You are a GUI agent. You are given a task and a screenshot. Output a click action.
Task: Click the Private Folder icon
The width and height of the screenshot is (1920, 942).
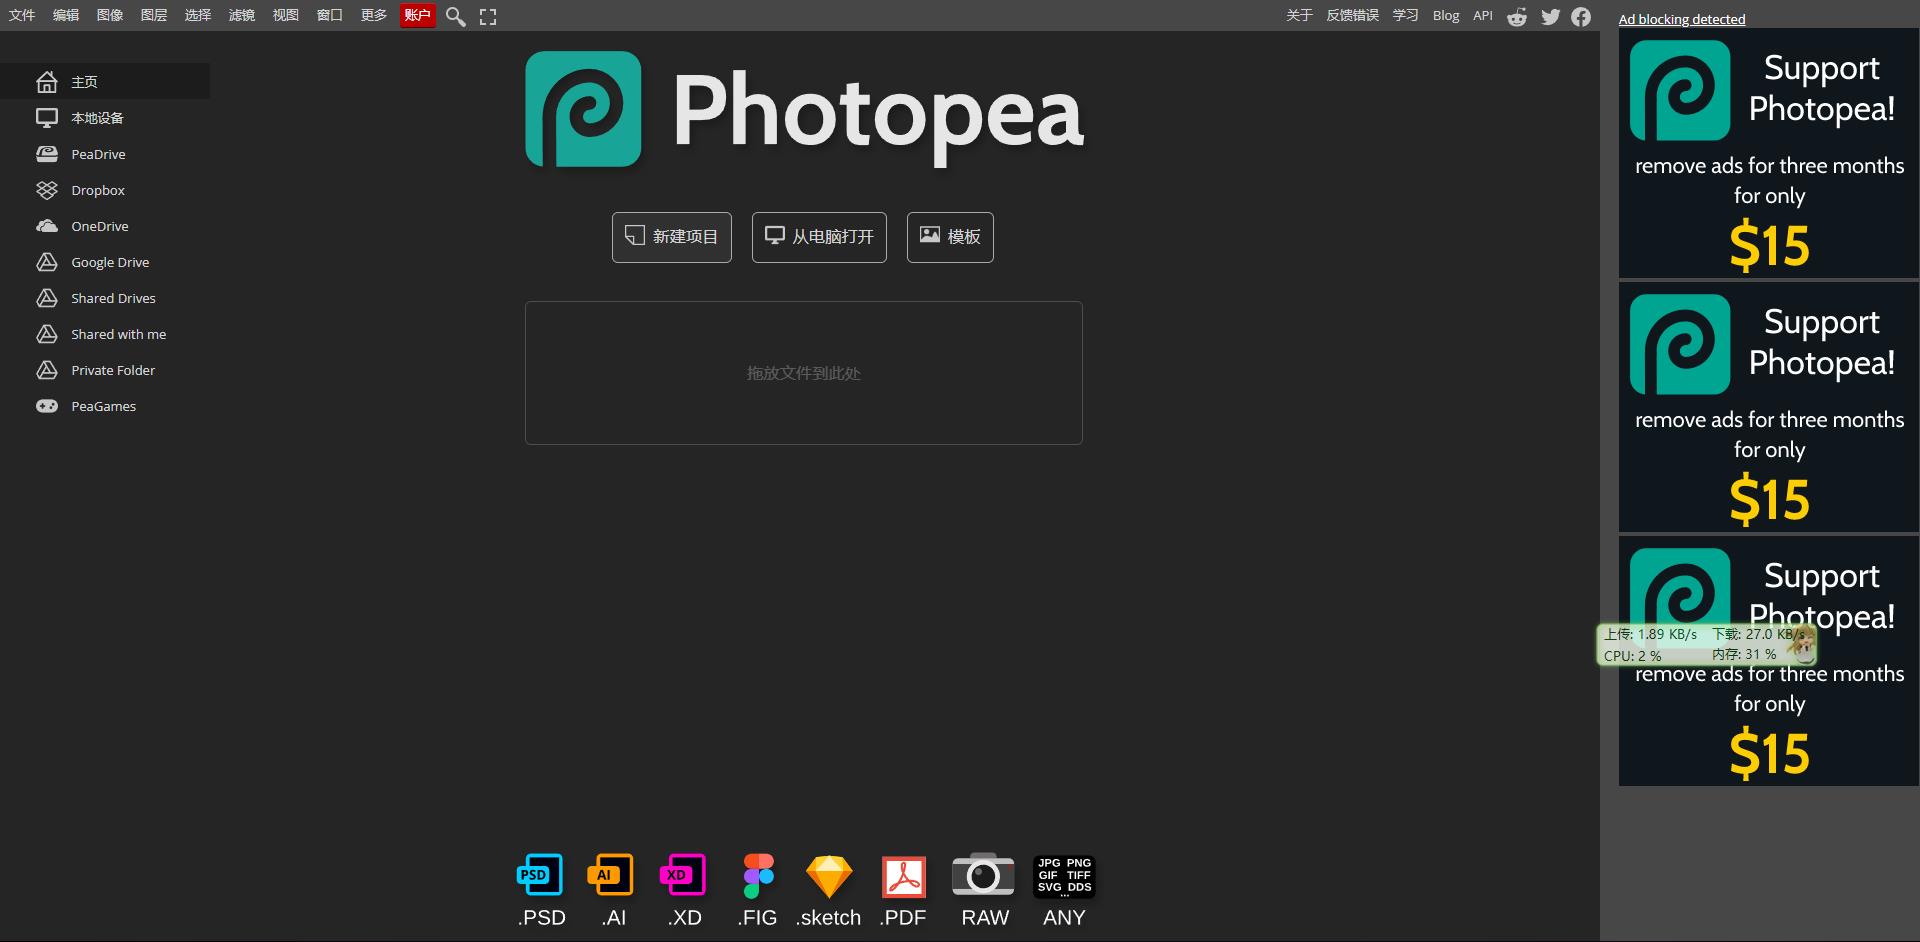46,370
